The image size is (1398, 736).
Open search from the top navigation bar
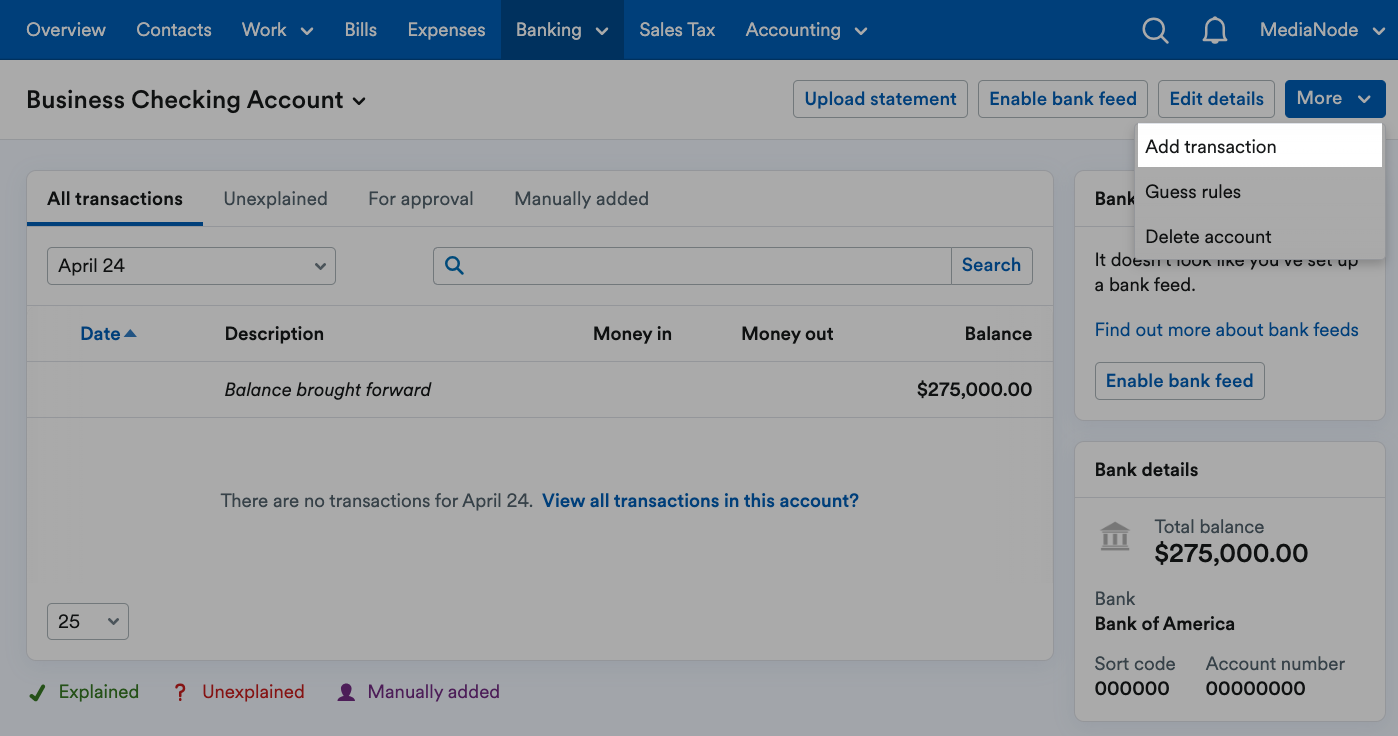pos(1155,30)
